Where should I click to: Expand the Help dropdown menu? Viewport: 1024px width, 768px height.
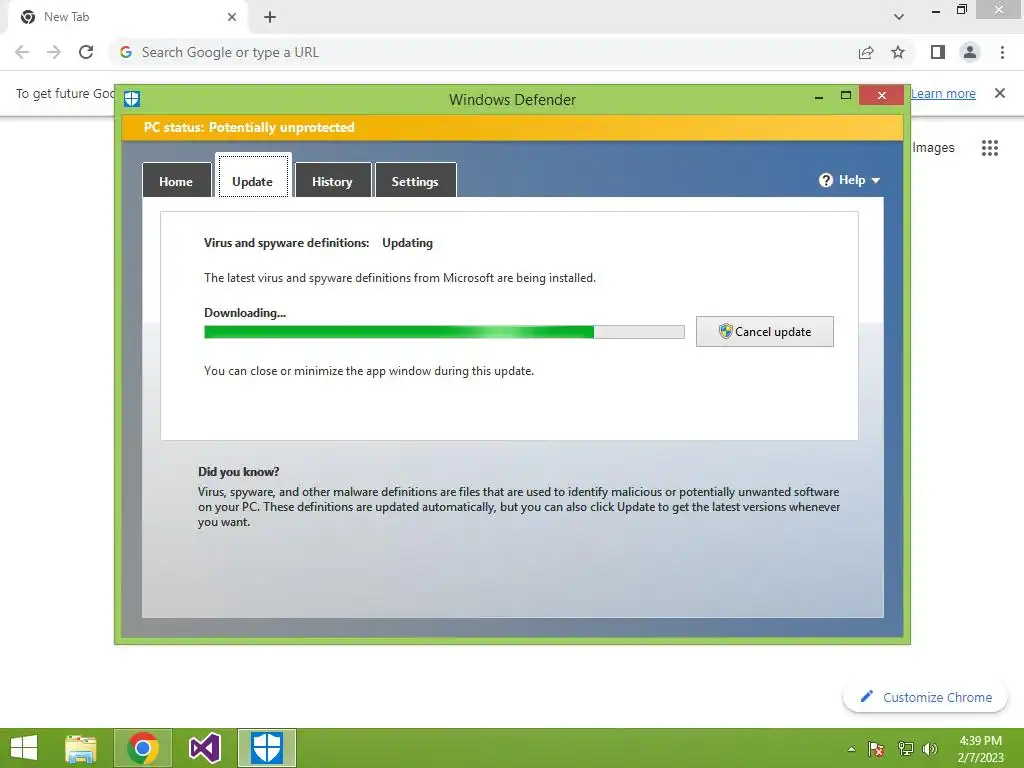[850, 180]
